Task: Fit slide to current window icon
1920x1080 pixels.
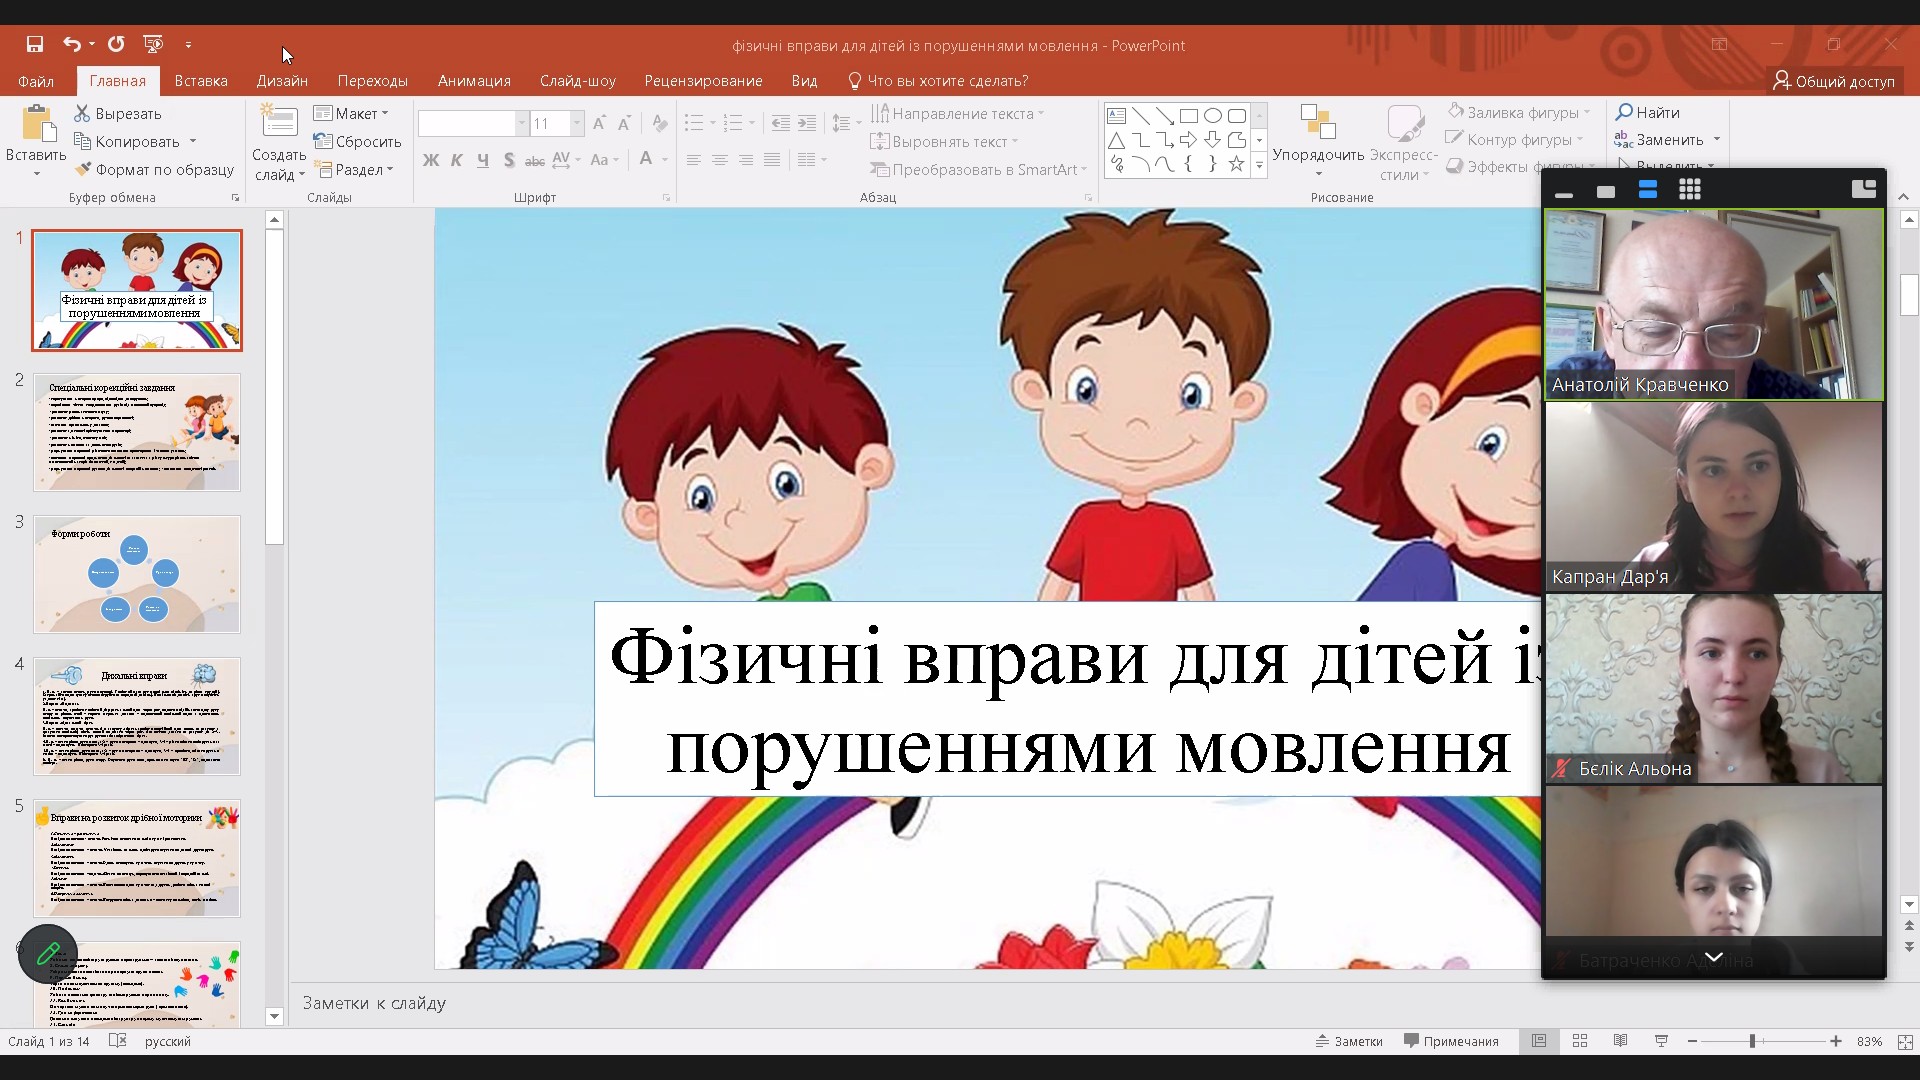Action: click(1905, 1041)
